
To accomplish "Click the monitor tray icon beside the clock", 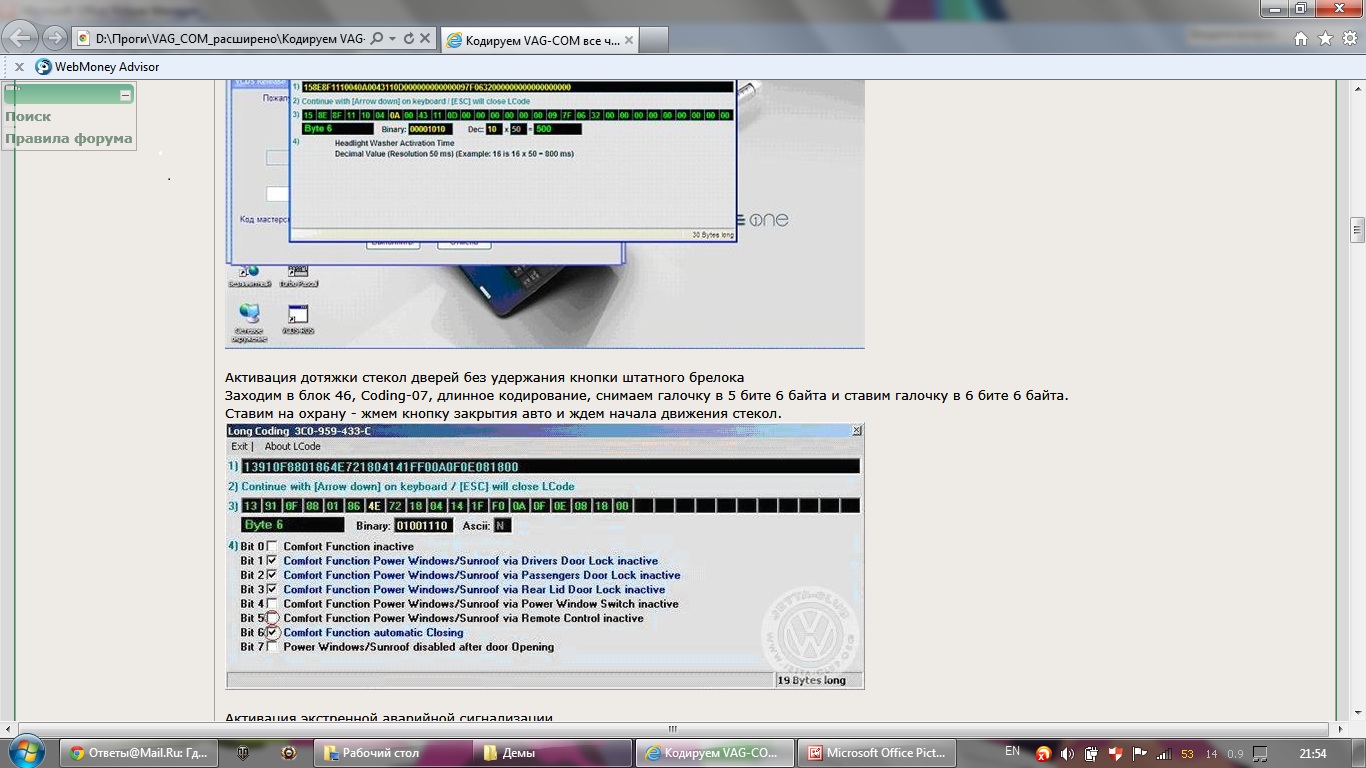I will pos(1261,753).
